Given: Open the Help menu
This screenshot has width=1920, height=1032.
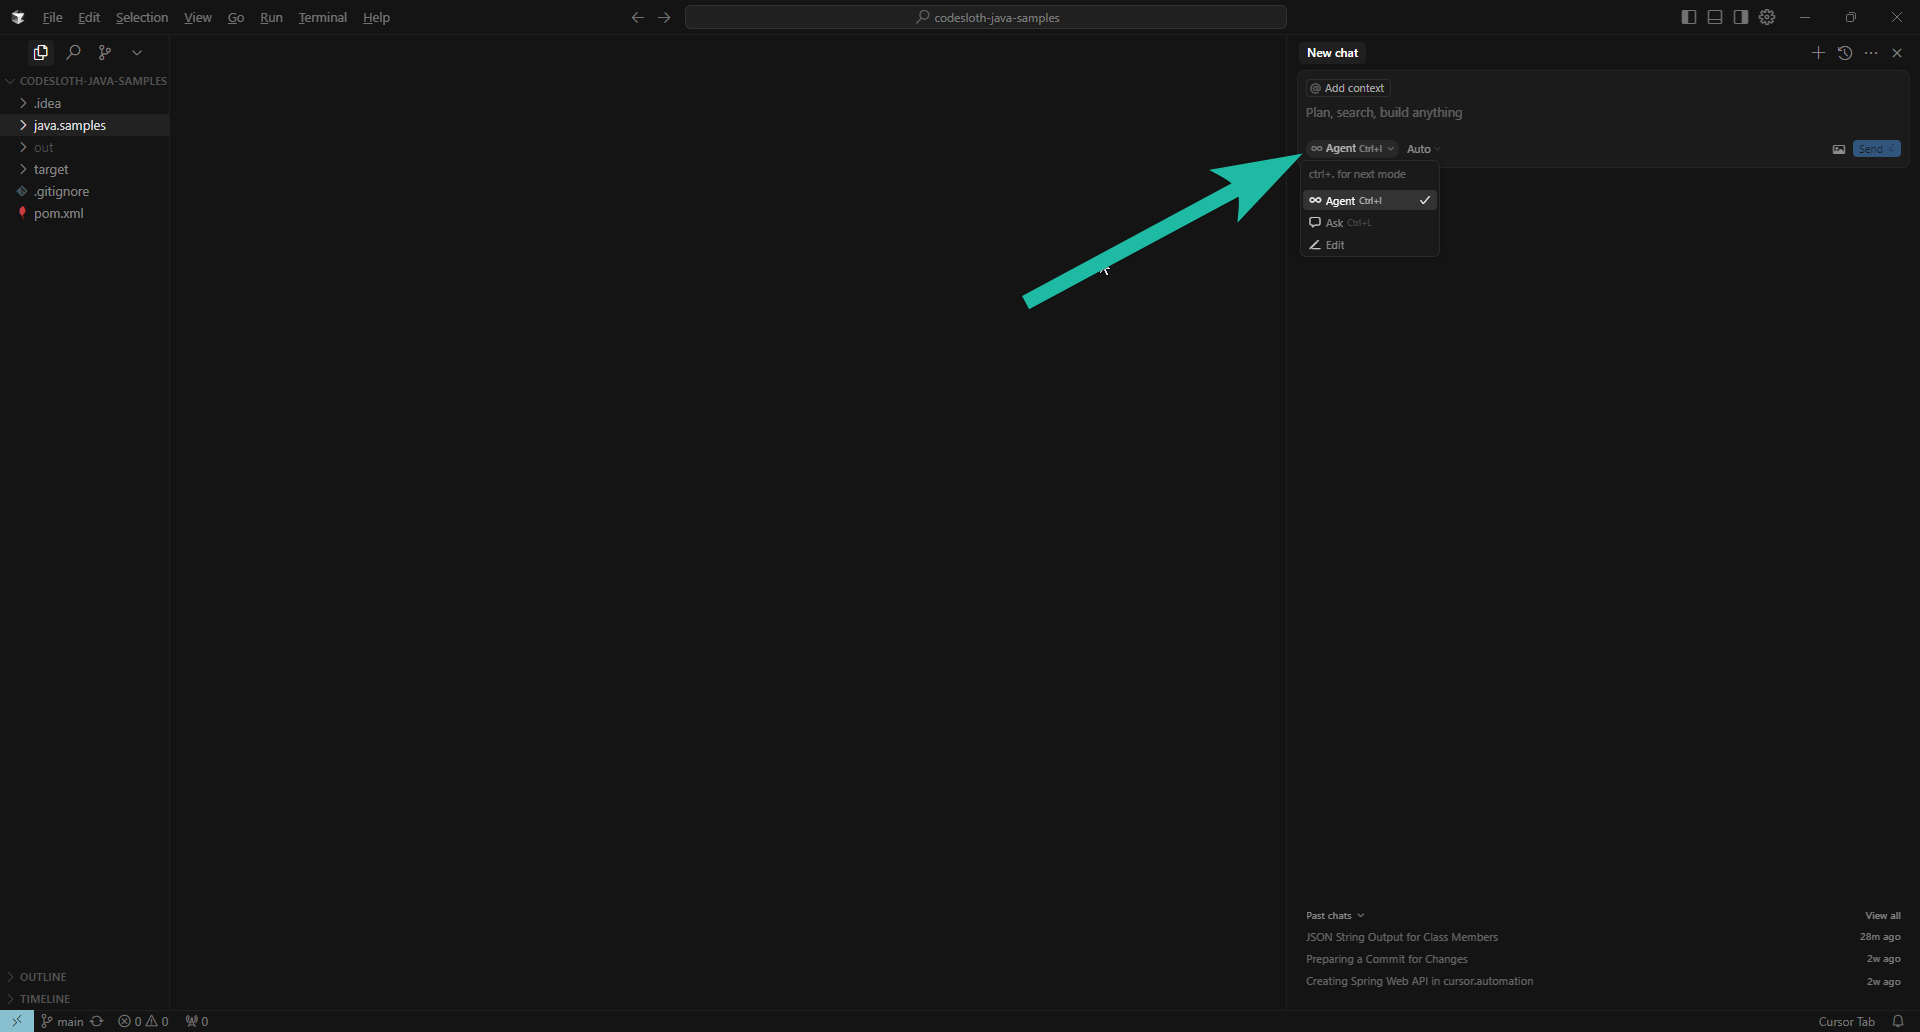Looking at the screenshot, I should [376, 17].
